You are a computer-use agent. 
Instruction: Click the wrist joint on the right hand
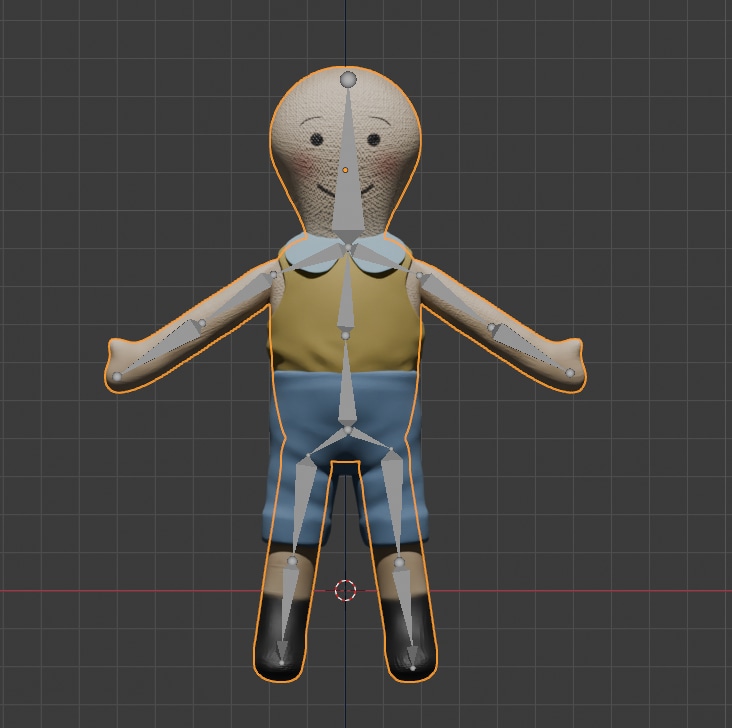[x=571, y=374]
